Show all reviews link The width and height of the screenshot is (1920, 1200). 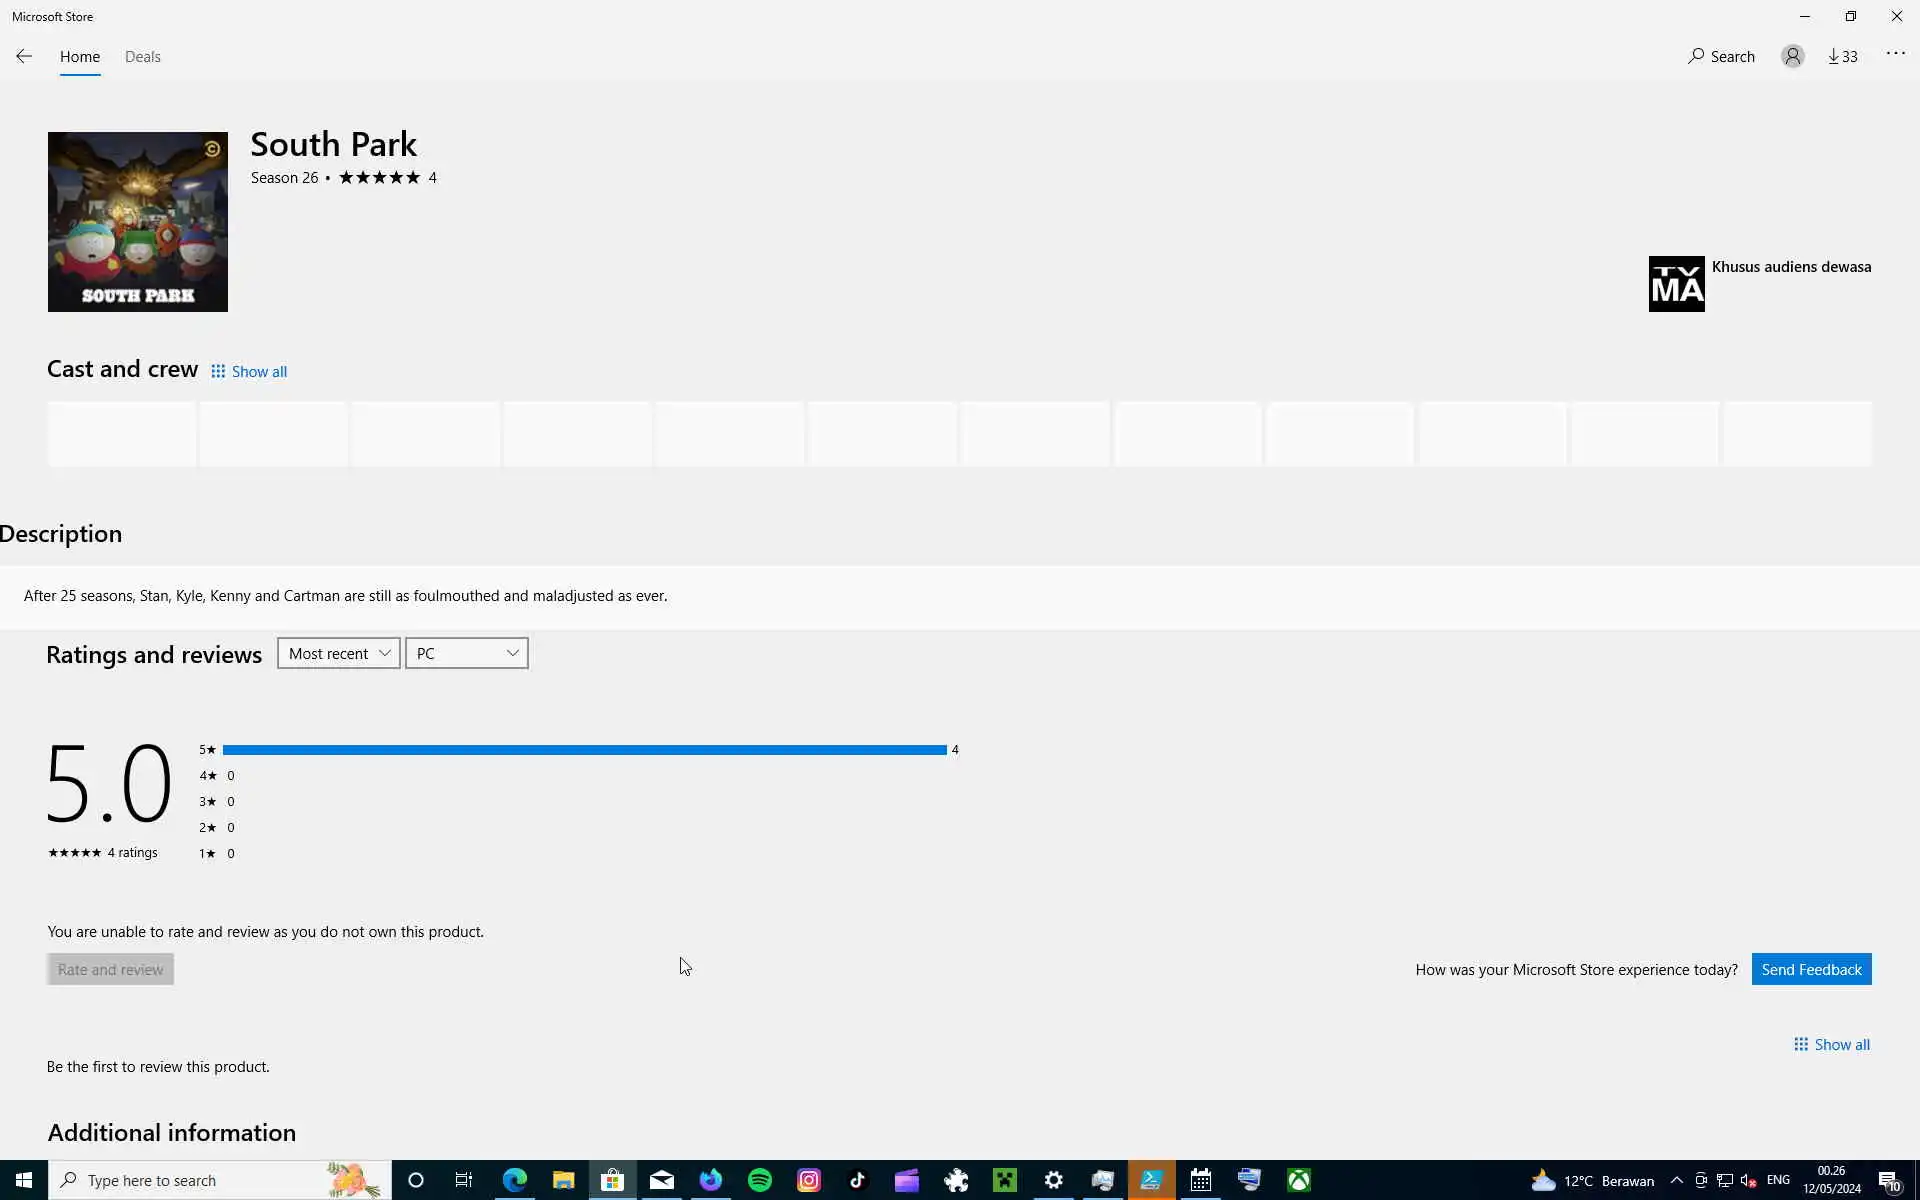(x=1831, y=1044)
